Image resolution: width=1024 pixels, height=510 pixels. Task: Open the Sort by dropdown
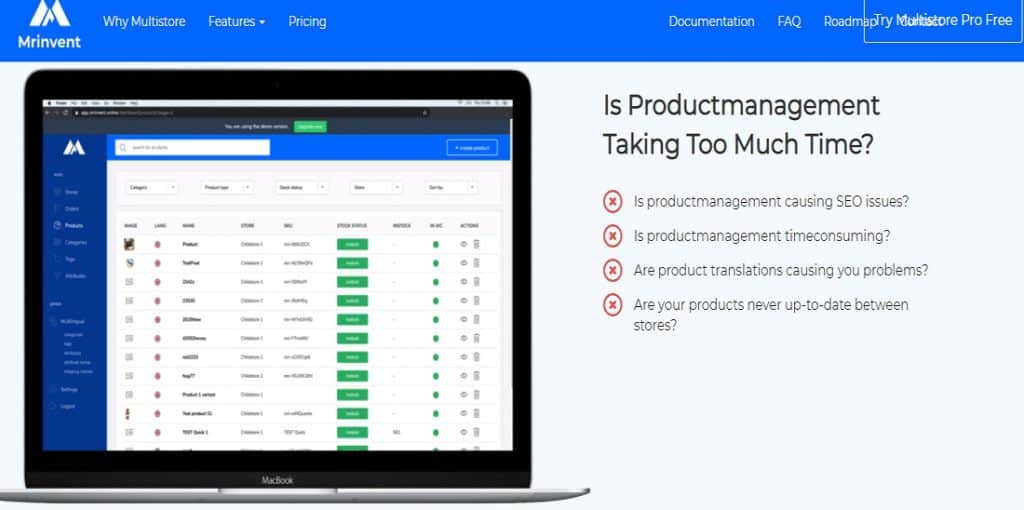(451, 187)
